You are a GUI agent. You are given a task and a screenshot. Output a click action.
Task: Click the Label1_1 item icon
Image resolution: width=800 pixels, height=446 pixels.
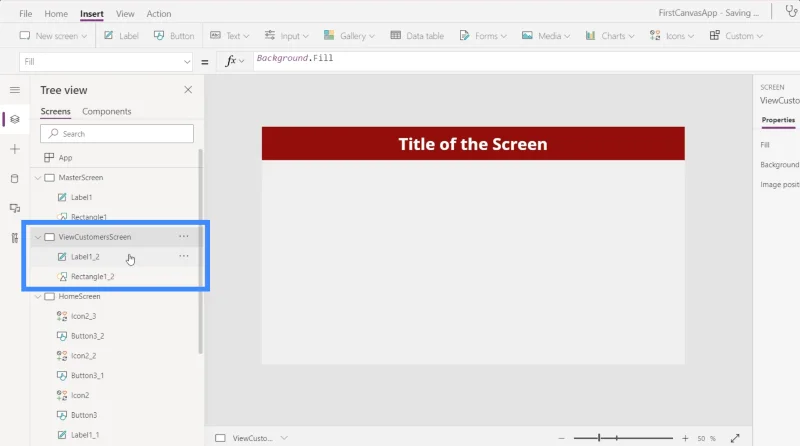click(62, 435)
